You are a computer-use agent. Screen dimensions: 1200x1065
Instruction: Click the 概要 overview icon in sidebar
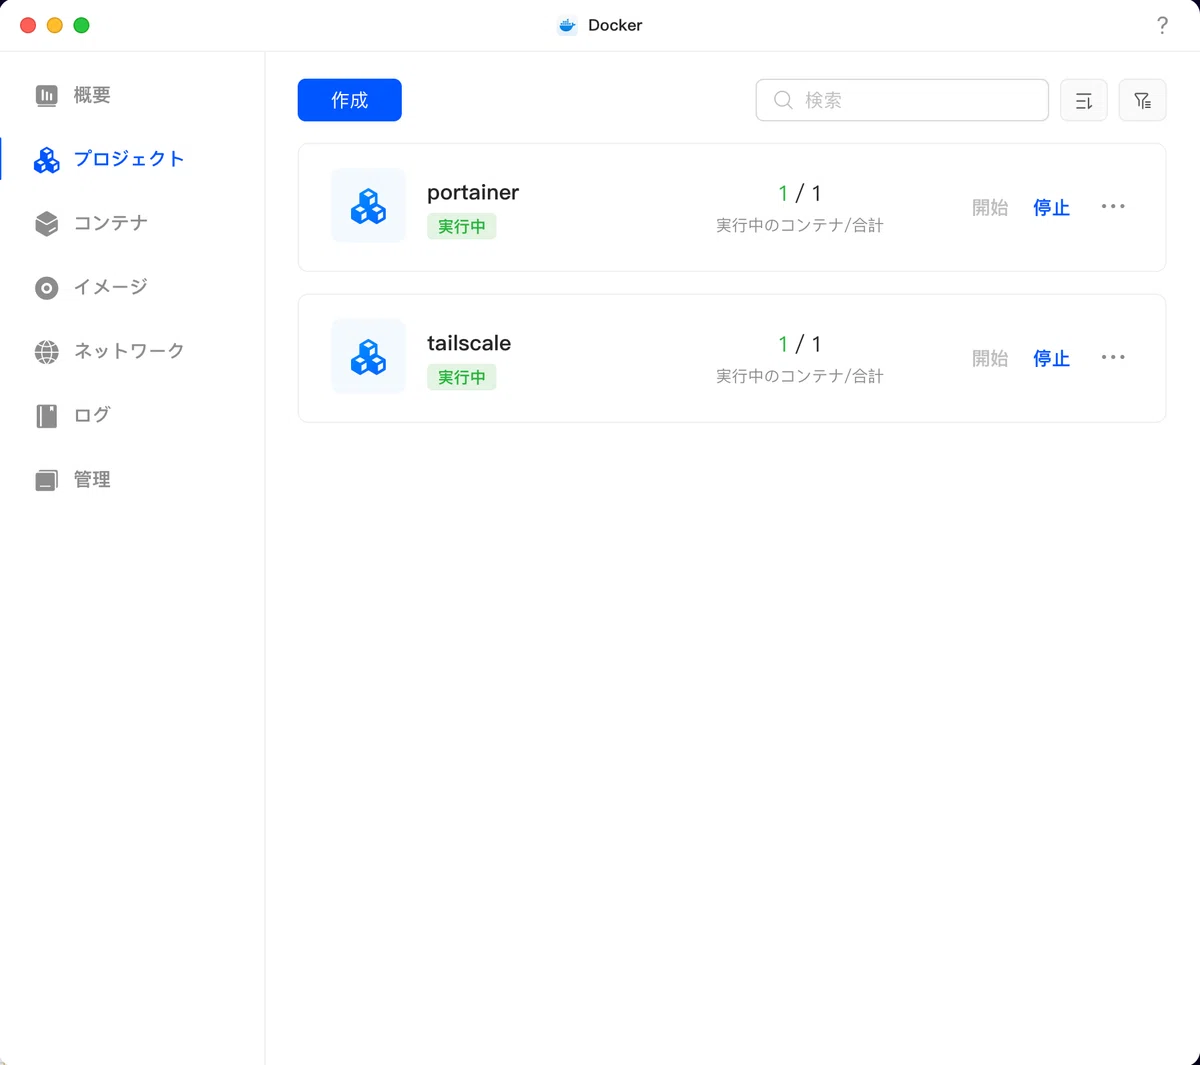(x=47, y=95)
